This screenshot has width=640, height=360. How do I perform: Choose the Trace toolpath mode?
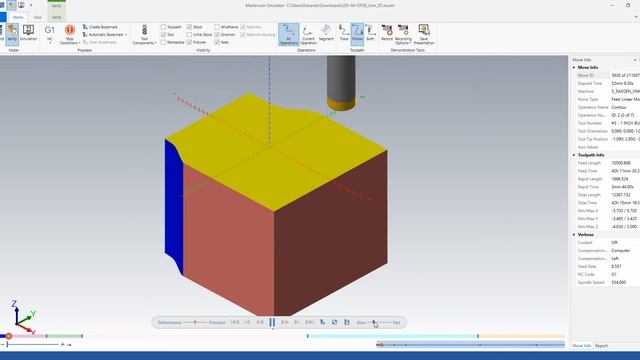click(344, 33)
